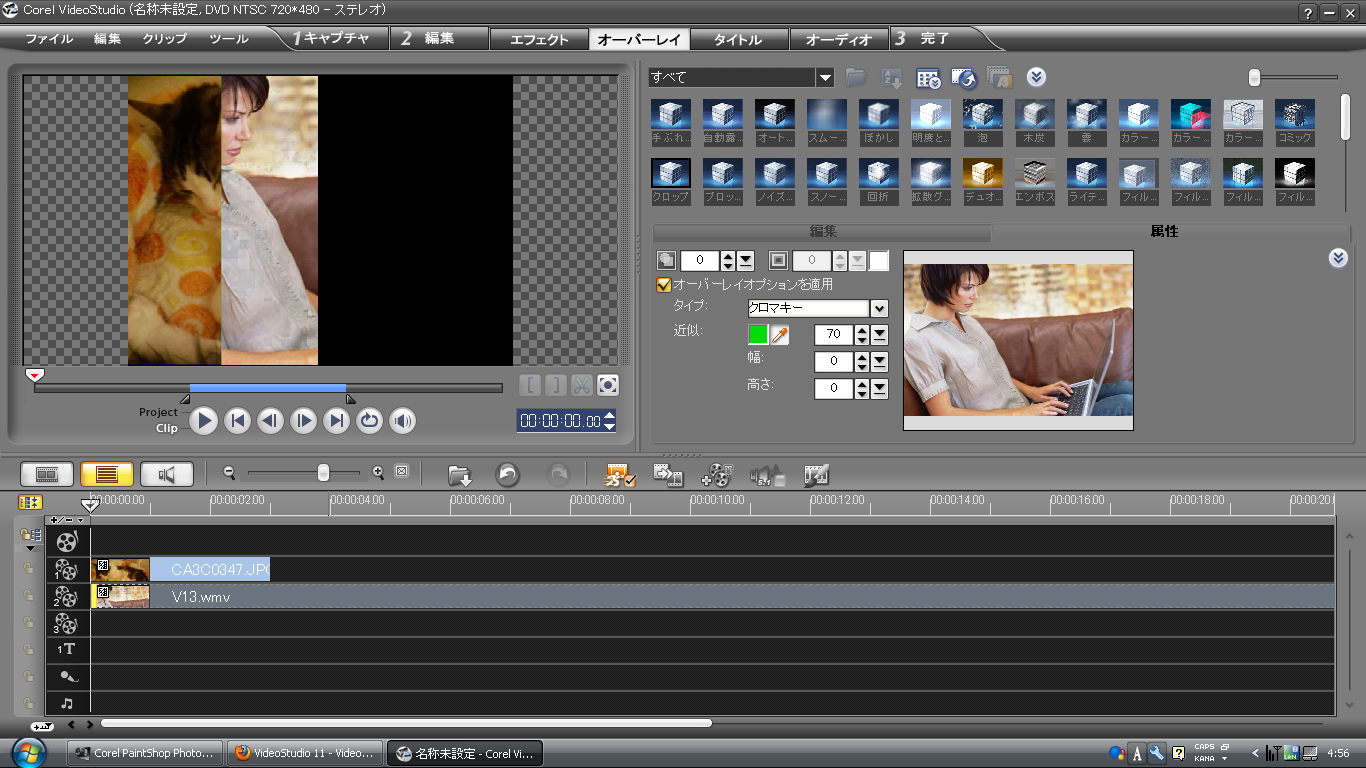Image resolution: width=1366 pixels, height=768 pixels.
Task: Click the white border color swatch
Action: [878, 261]
